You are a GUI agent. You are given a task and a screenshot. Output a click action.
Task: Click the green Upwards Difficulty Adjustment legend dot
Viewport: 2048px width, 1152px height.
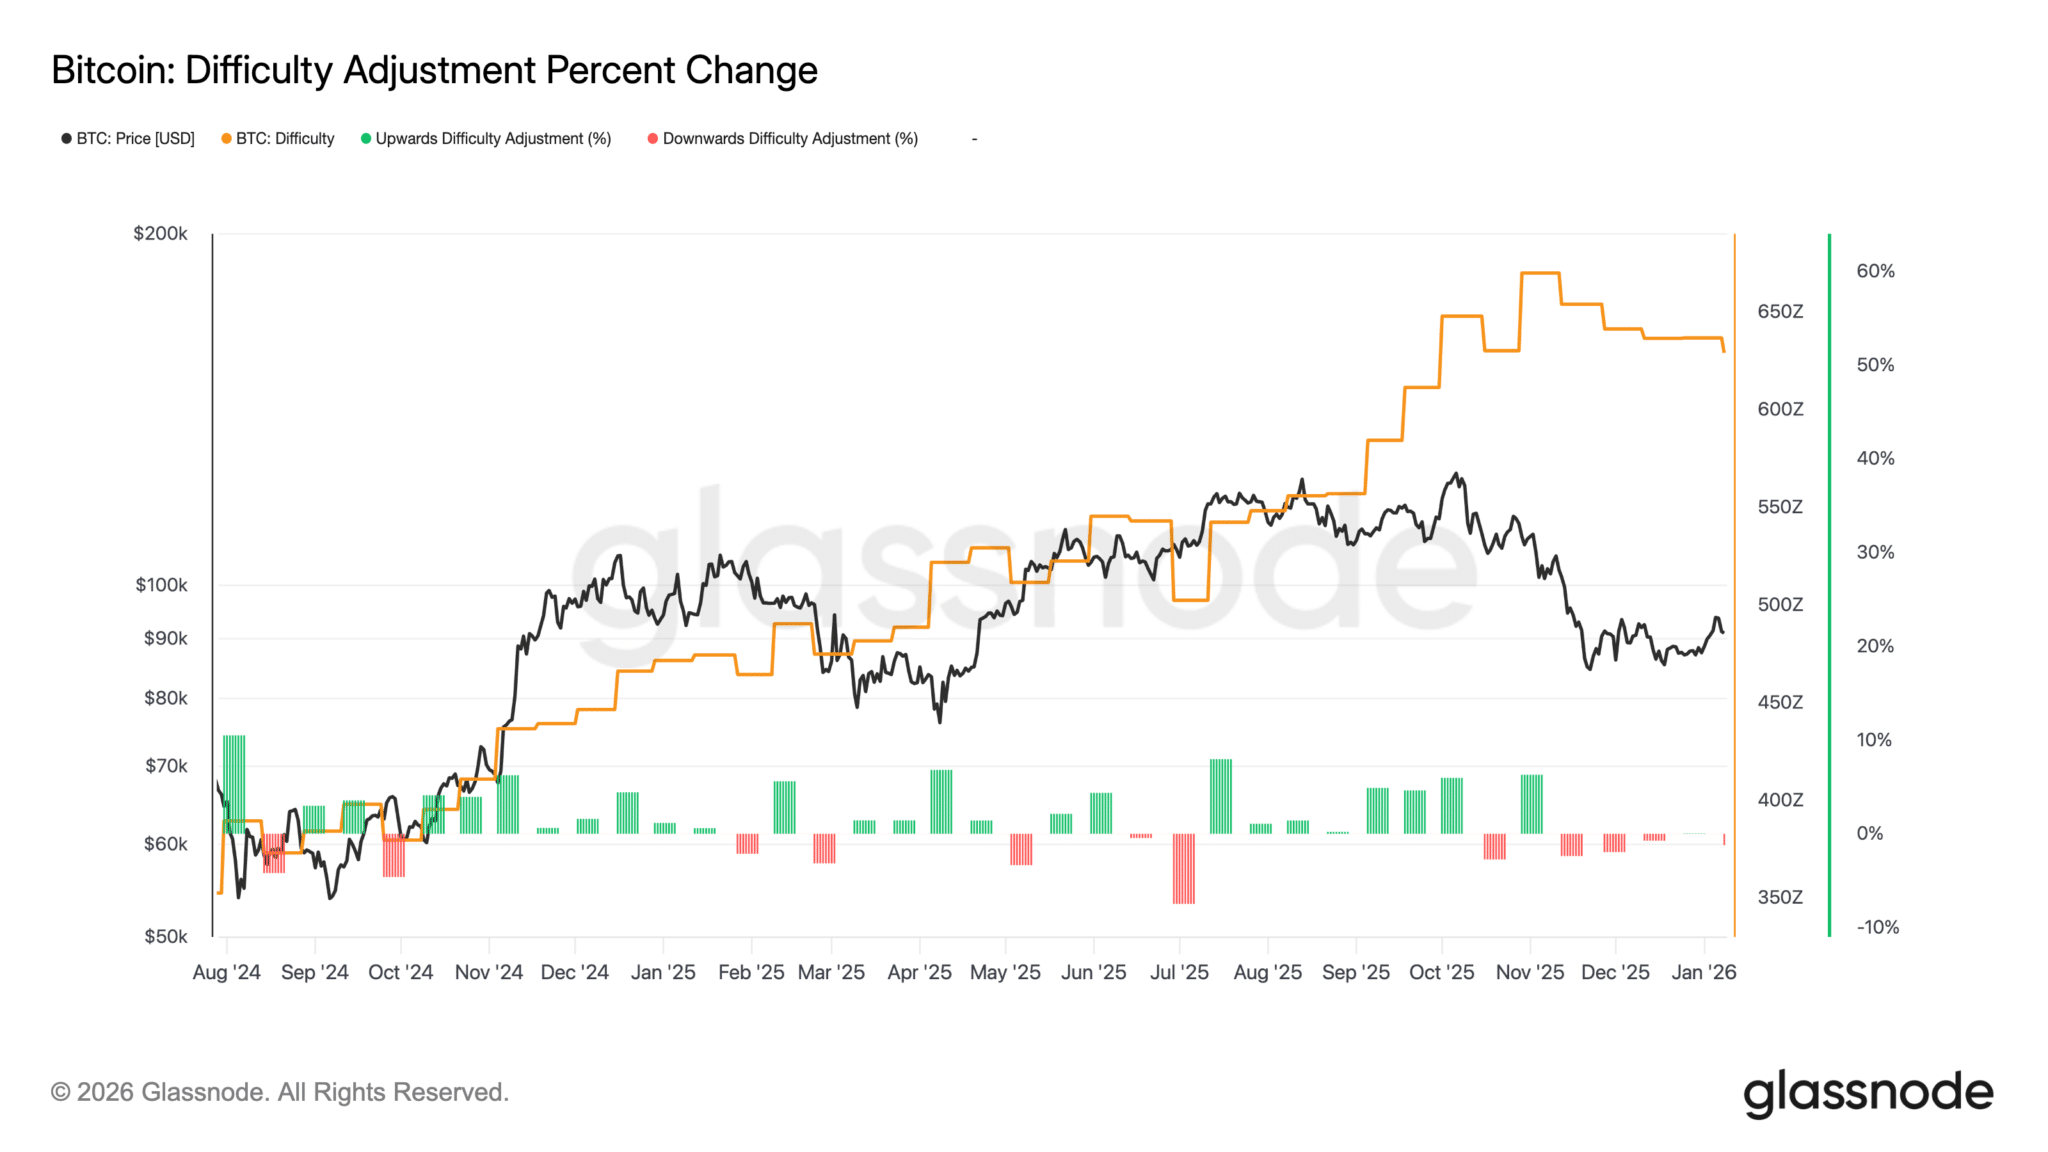366,139
